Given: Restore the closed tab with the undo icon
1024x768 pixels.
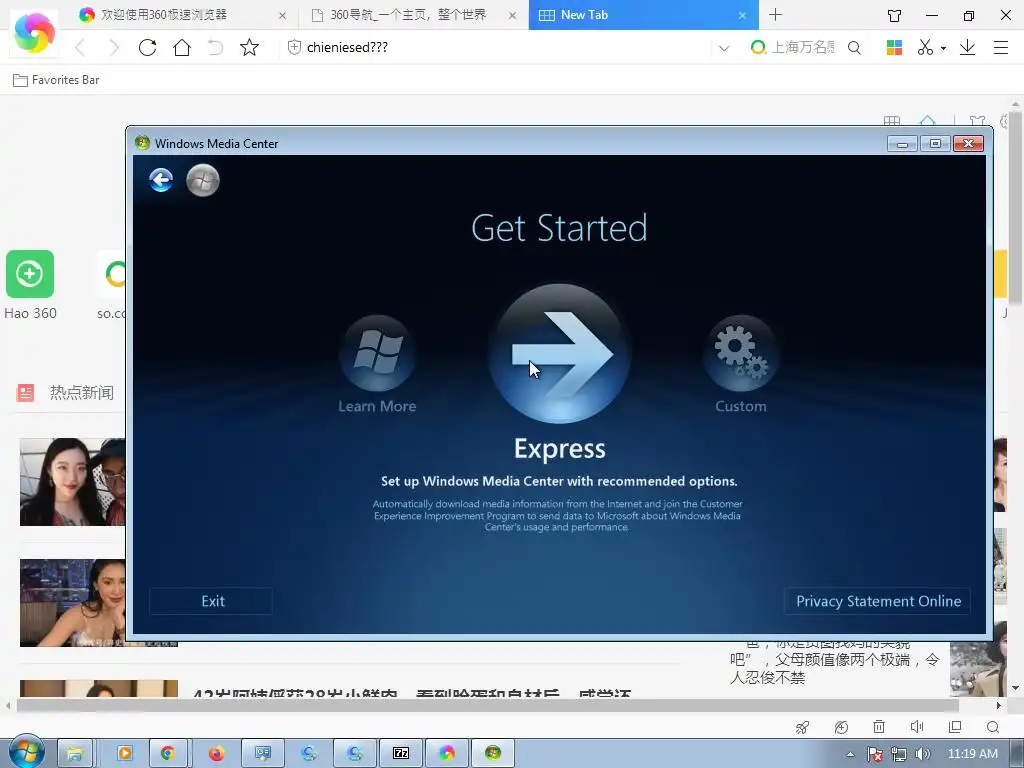Looking at the screenshot, I should [216, 47].
